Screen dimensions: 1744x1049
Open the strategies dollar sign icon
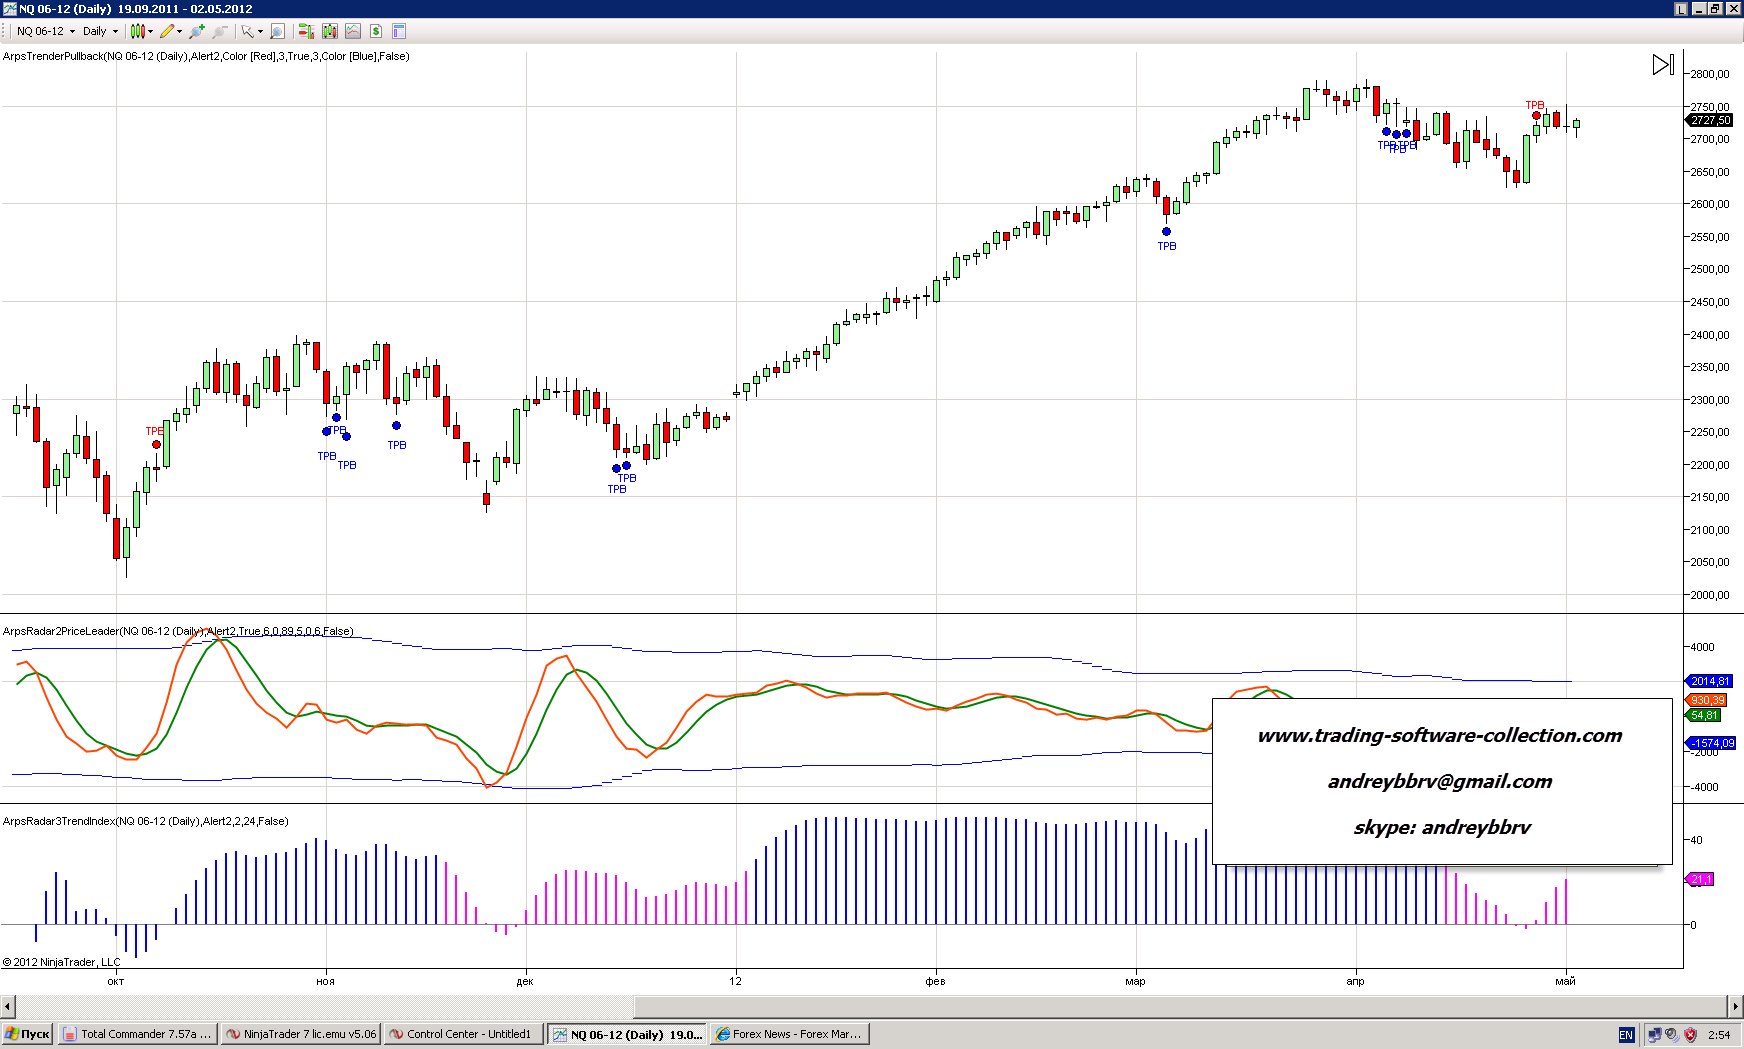[376, 31]
